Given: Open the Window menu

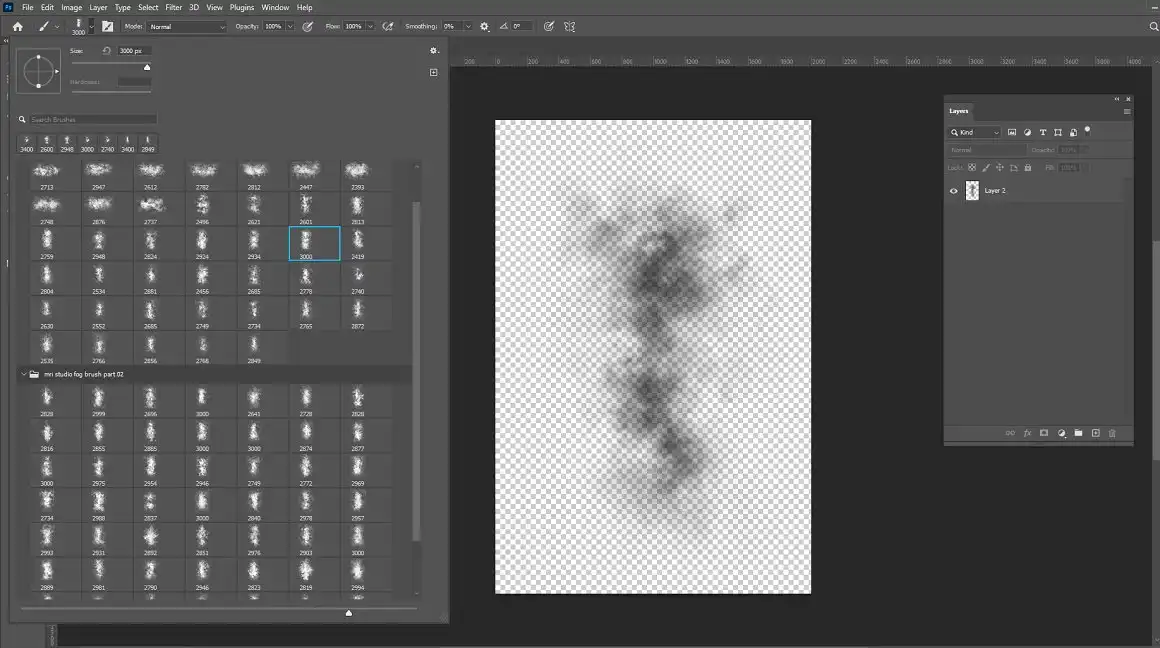Looking at the screenshot, I should point(275,7).
